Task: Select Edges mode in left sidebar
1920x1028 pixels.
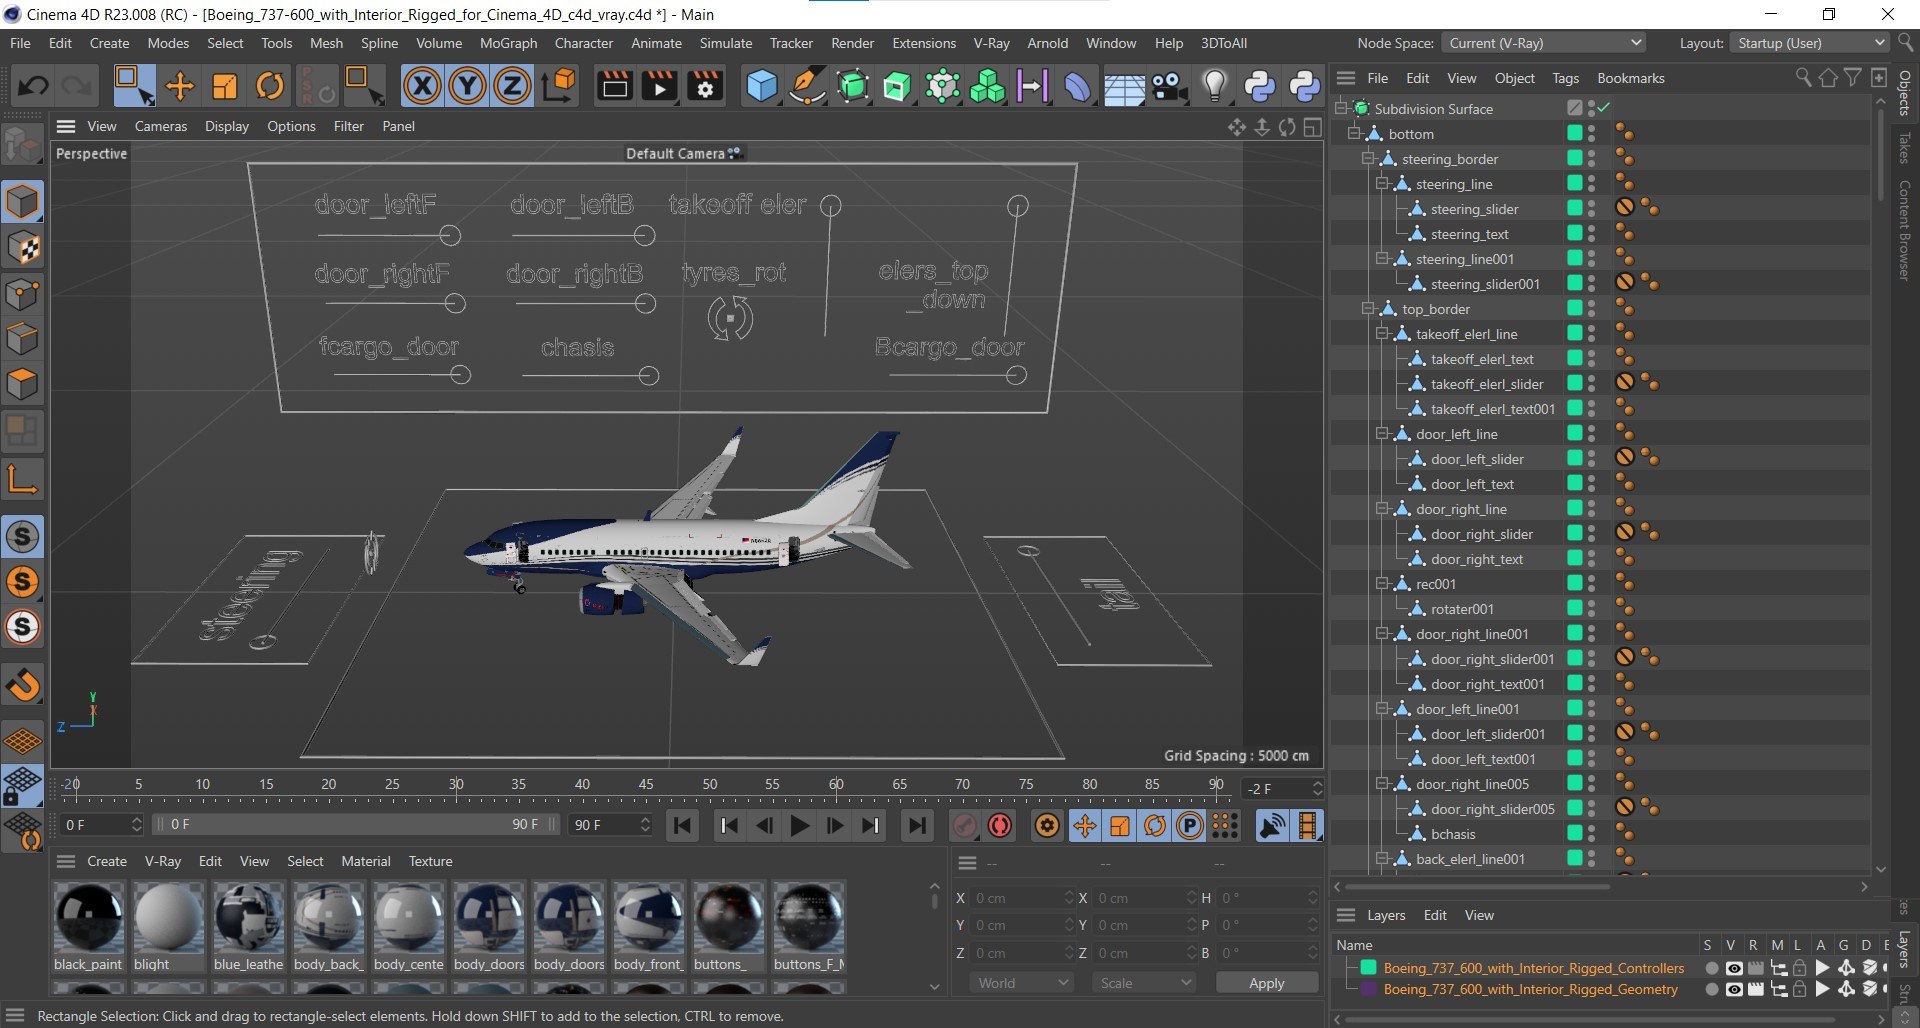Action: point(22,339)
